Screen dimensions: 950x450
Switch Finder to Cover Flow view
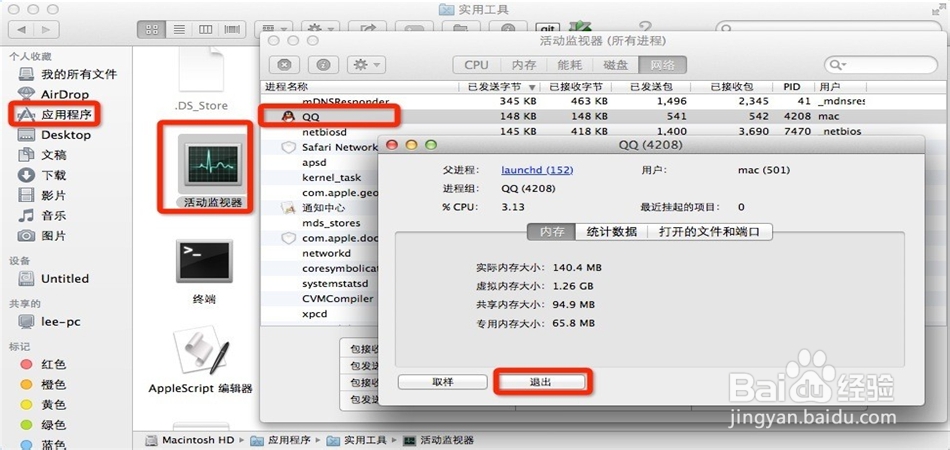click(233, 29)
